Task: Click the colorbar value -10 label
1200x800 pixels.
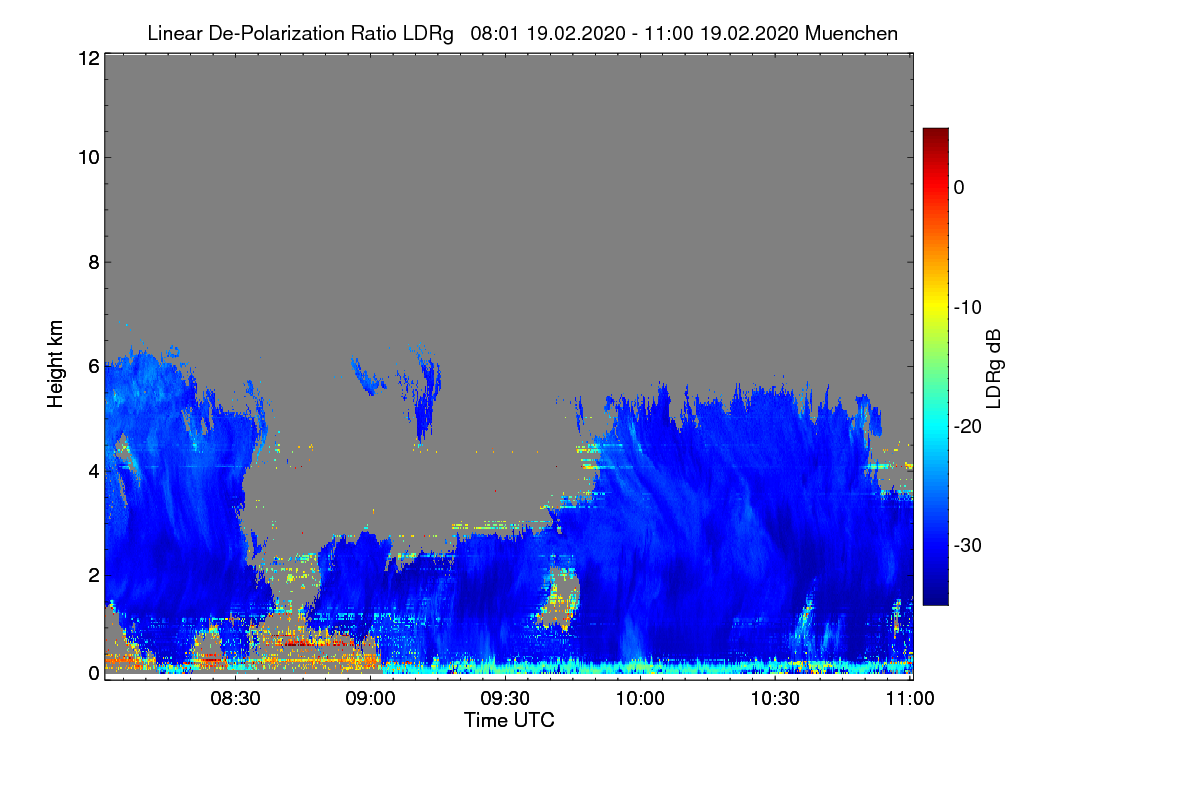Action: point(968,307)
